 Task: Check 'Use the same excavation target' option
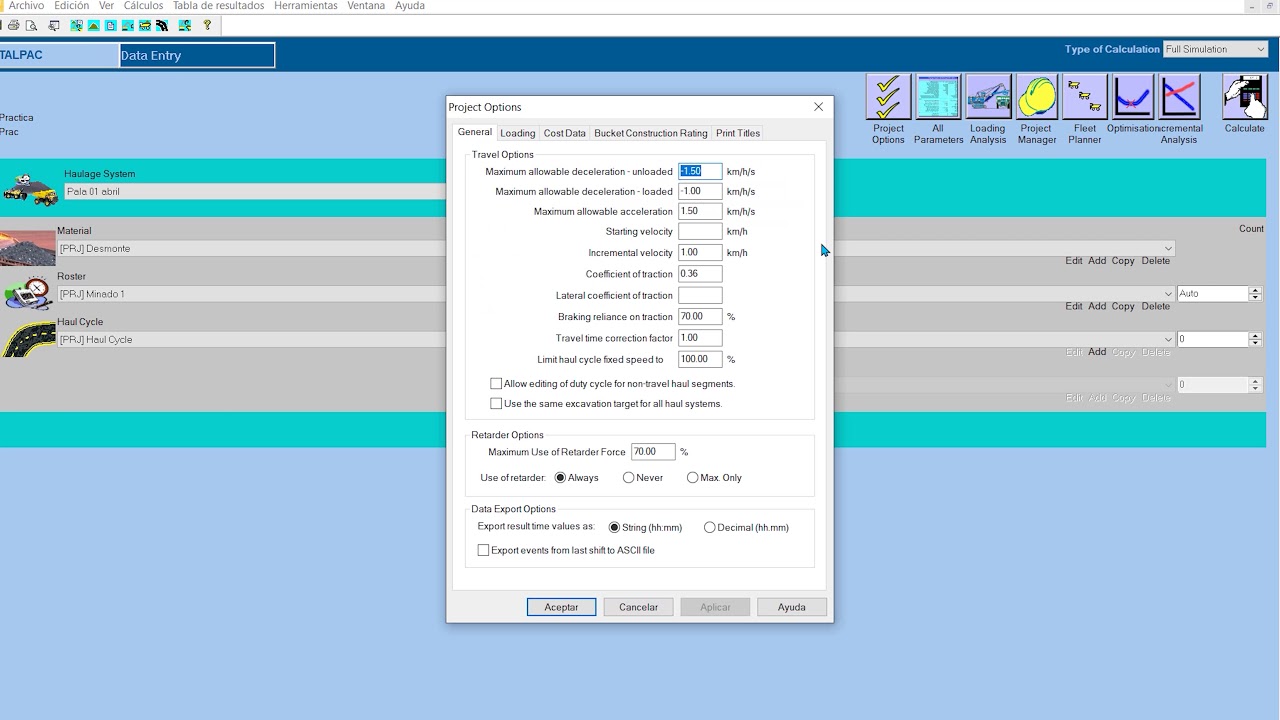click(x=496, y=403)
